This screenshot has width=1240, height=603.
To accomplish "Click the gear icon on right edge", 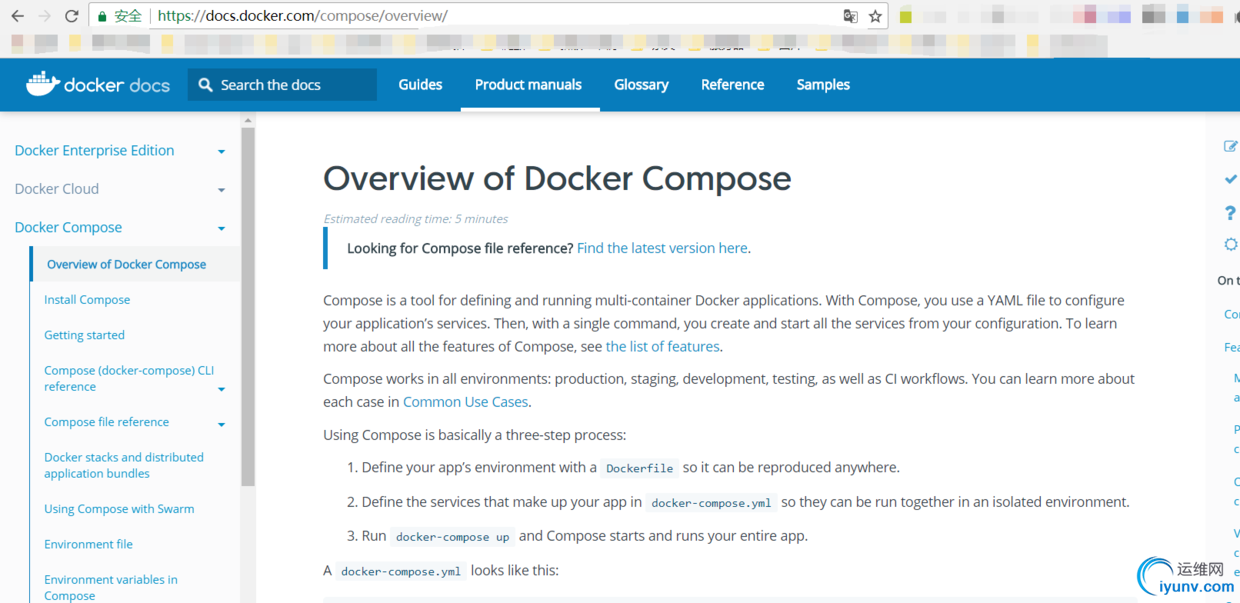I will pos(1231,245).
